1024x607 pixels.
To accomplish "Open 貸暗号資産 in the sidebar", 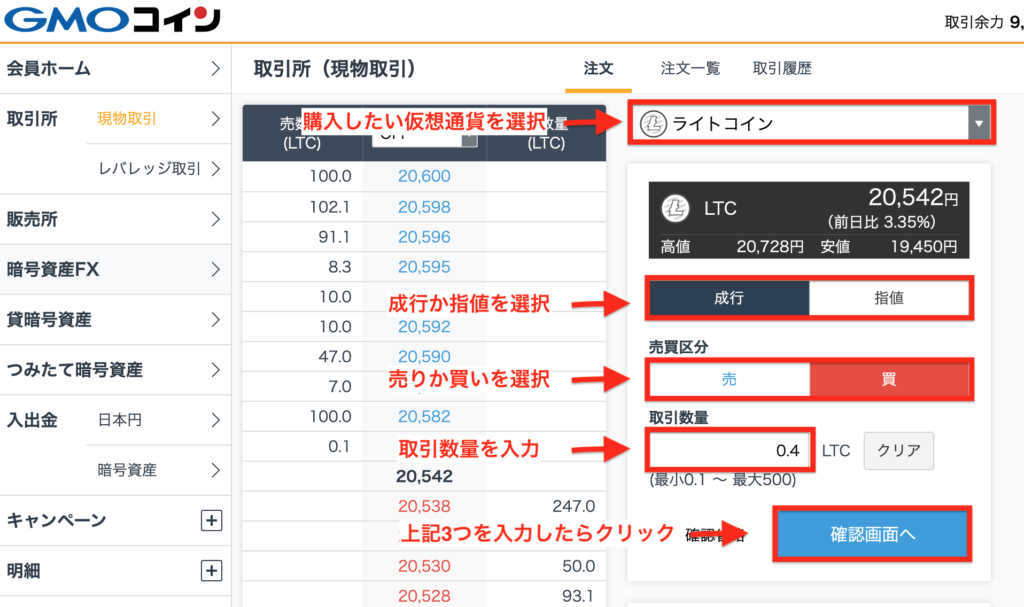I will point(115,320).
